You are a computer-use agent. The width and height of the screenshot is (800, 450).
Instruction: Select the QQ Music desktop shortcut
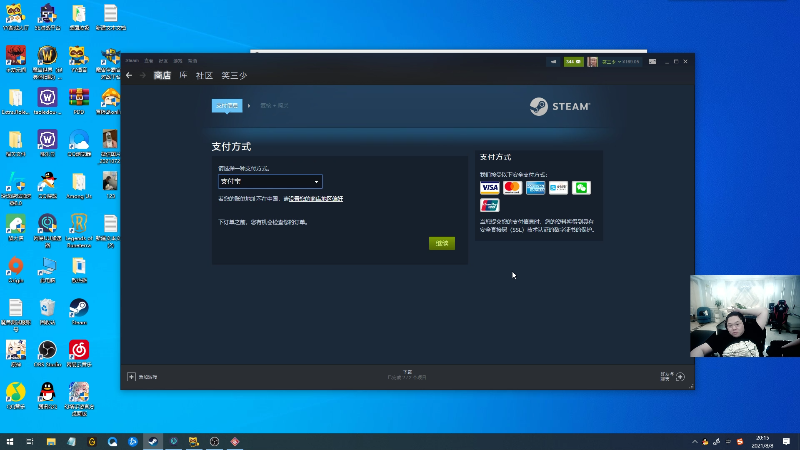[x=16, y=396]
